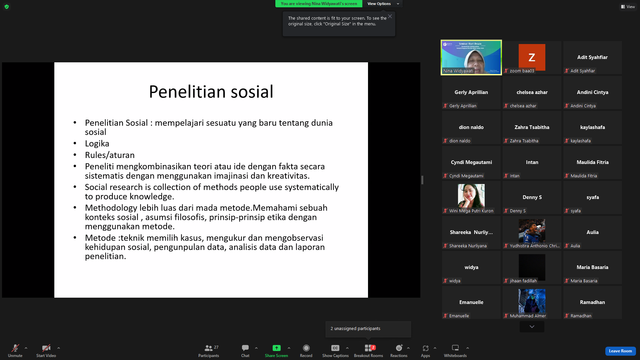The width and height of the screenshot is (640, 360).
Task: Start recording with Record button
Action: 306,350
